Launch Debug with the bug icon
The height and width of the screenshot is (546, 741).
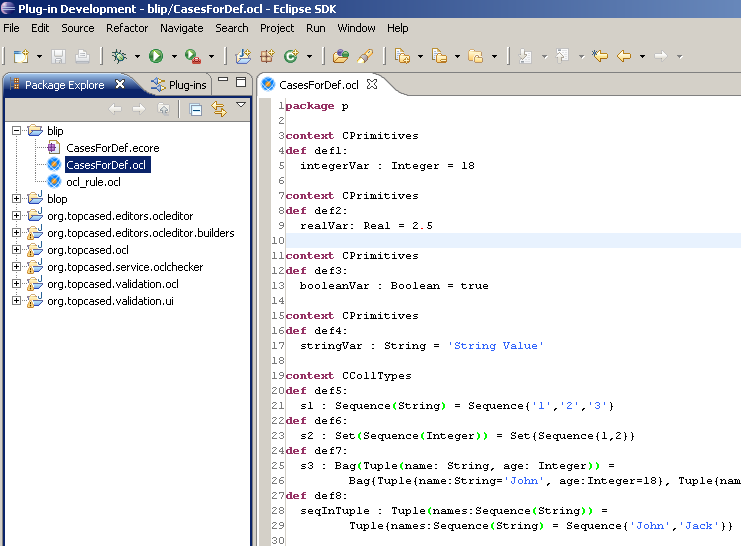click(119, 56)
